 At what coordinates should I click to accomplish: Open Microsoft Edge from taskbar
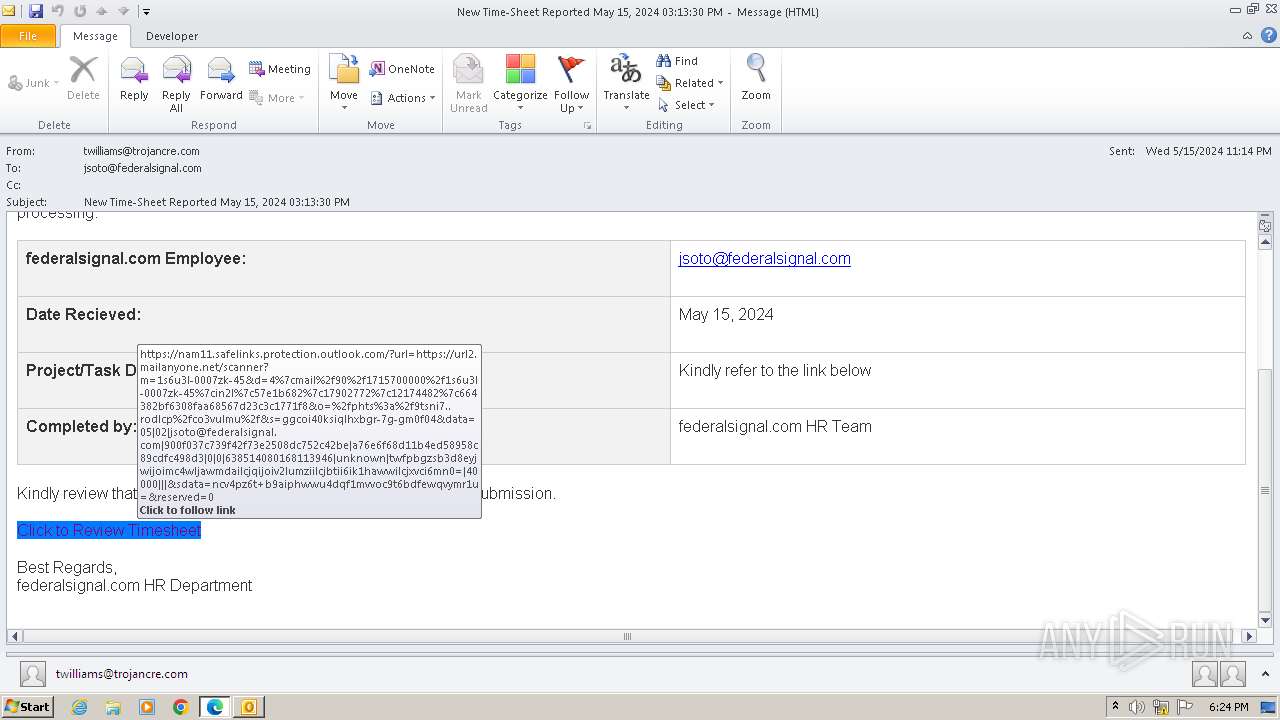click(215, 707)
